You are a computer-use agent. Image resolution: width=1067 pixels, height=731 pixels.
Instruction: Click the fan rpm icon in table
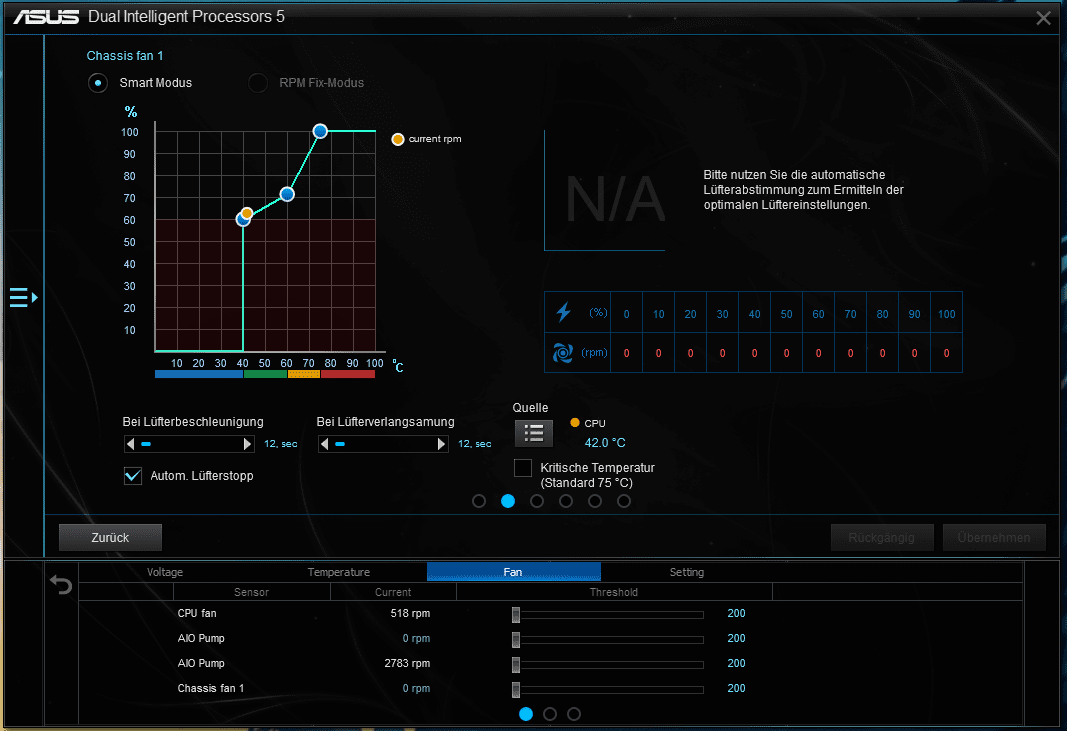[563, 353]
